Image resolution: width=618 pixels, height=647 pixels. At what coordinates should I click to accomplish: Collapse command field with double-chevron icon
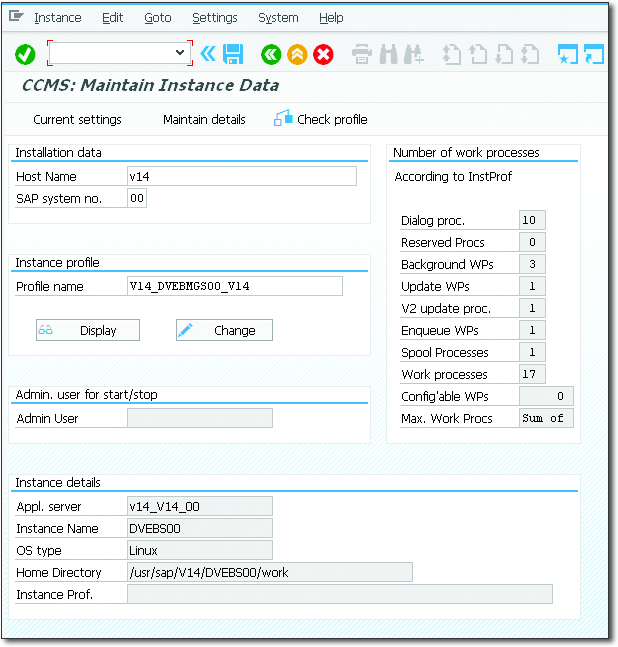[208, 54]
